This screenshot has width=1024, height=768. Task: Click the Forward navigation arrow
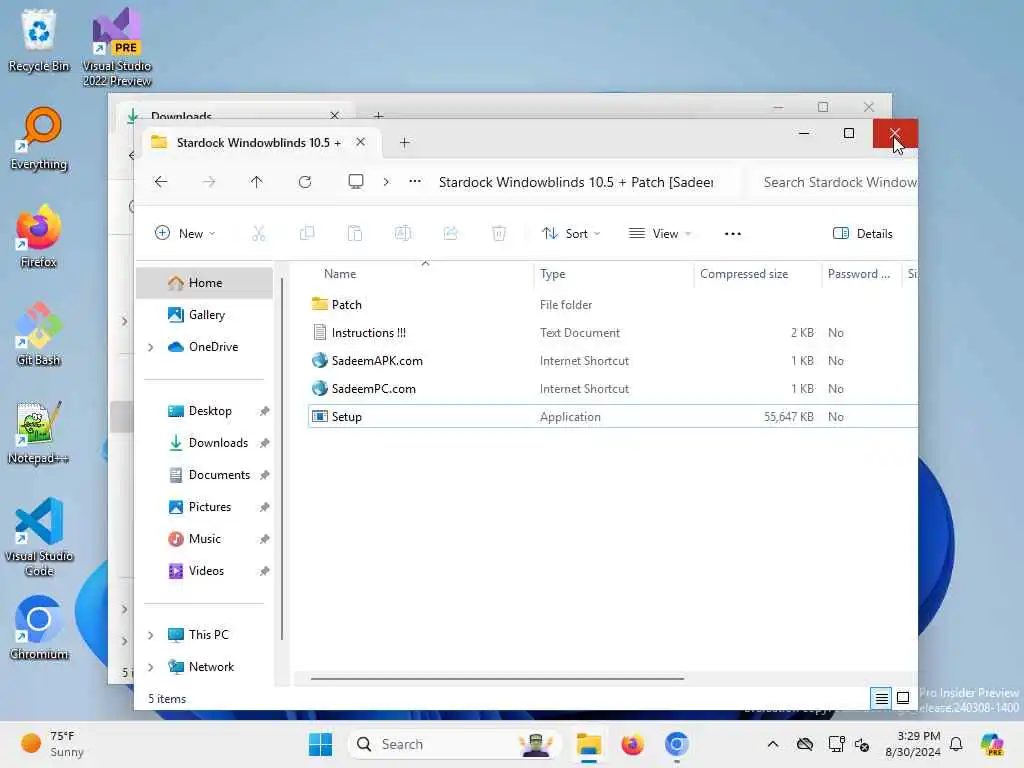(209, 182)
